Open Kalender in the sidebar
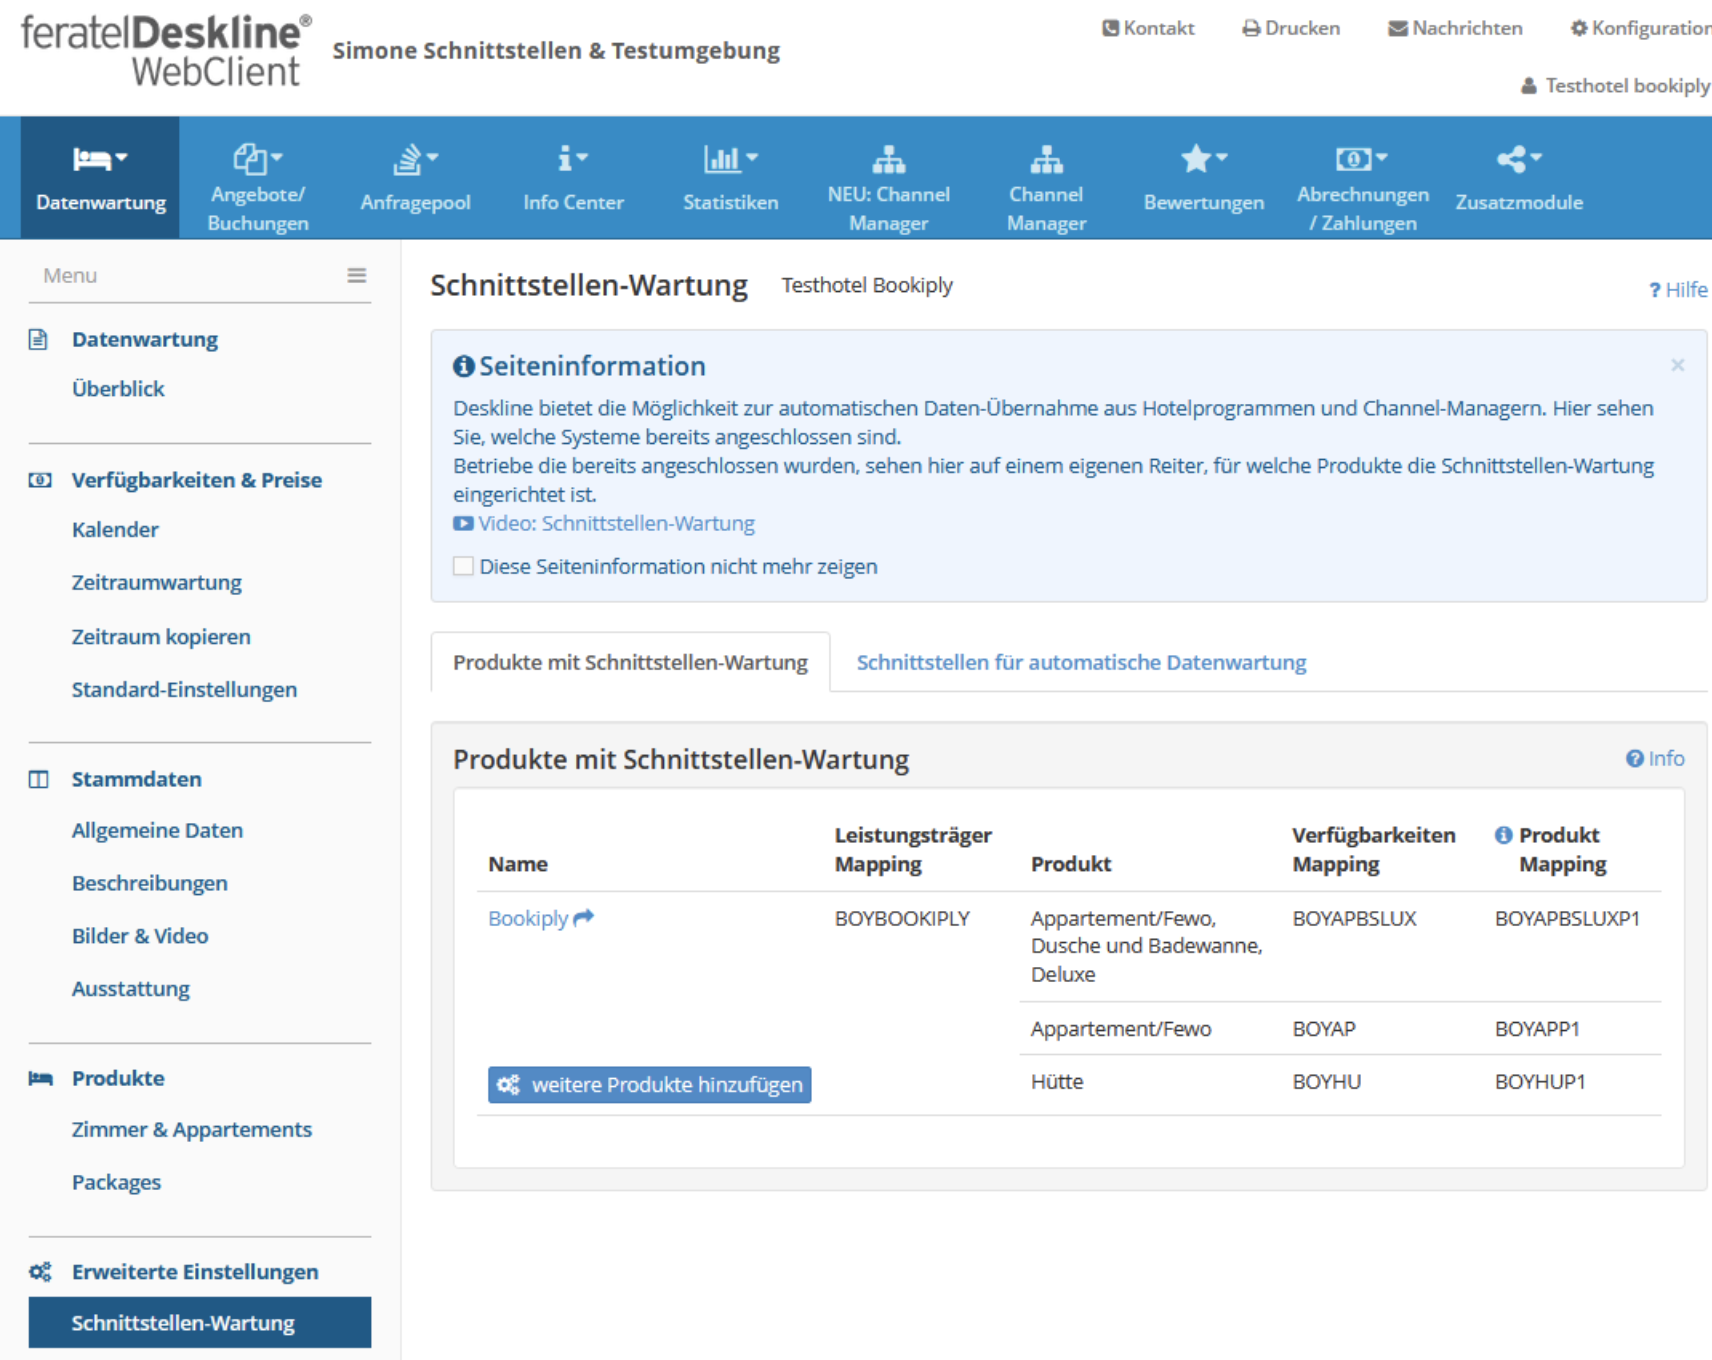Image resolution: width=1712 pixels, height=1360 pixels. tap(115, 530)
